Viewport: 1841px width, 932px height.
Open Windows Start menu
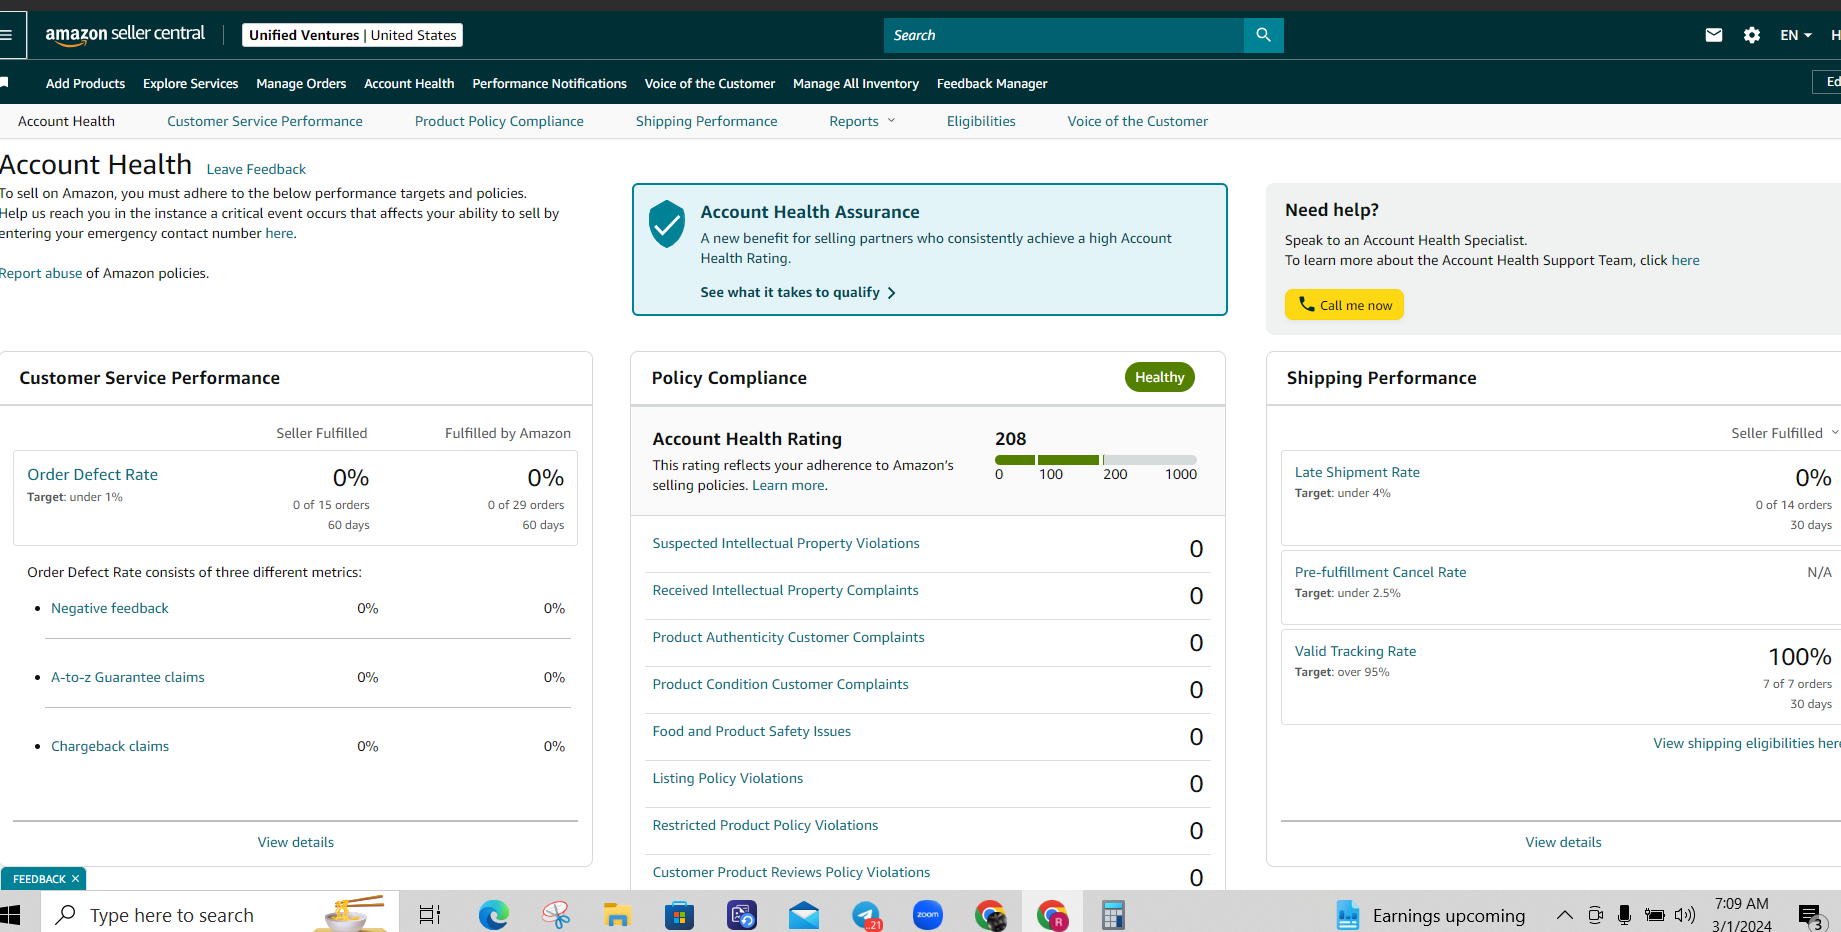10,915
